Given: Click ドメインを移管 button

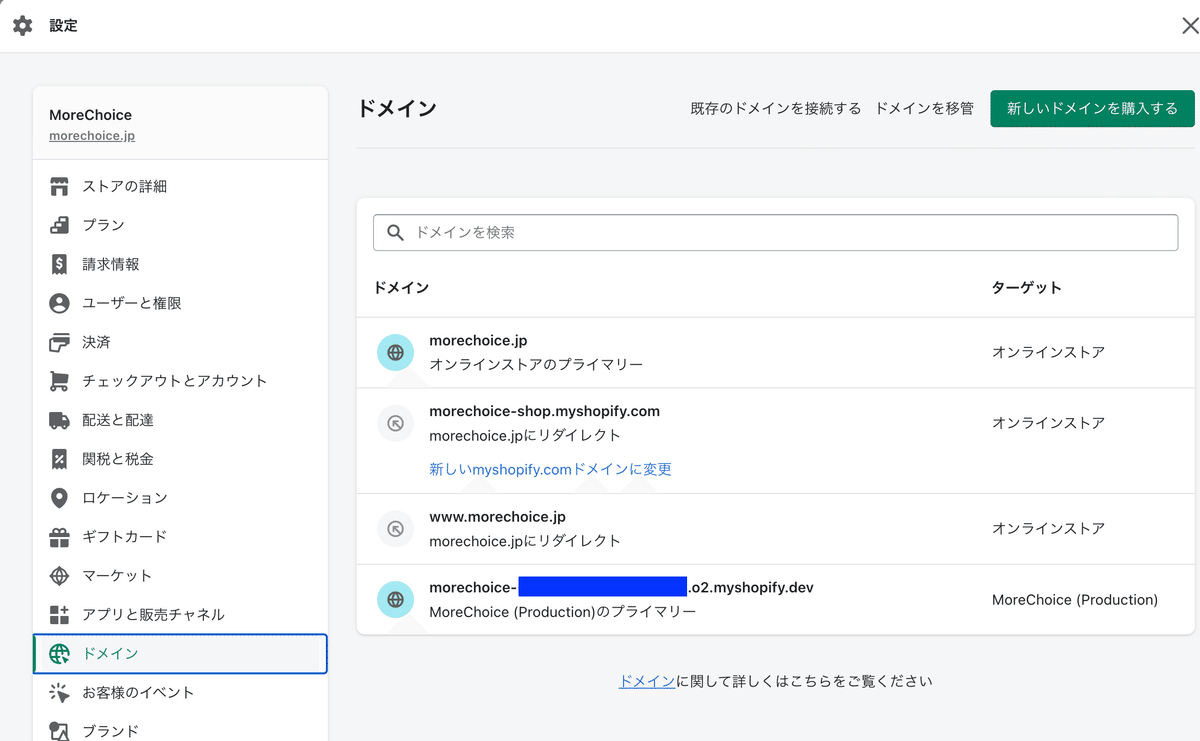Looking at the screenshot, I should [x=925, y=108].
